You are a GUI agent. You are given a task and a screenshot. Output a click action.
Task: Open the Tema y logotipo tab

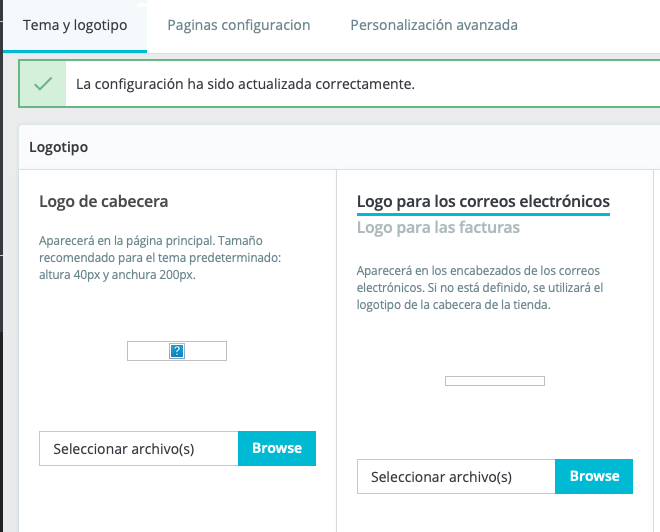point(75,25)
